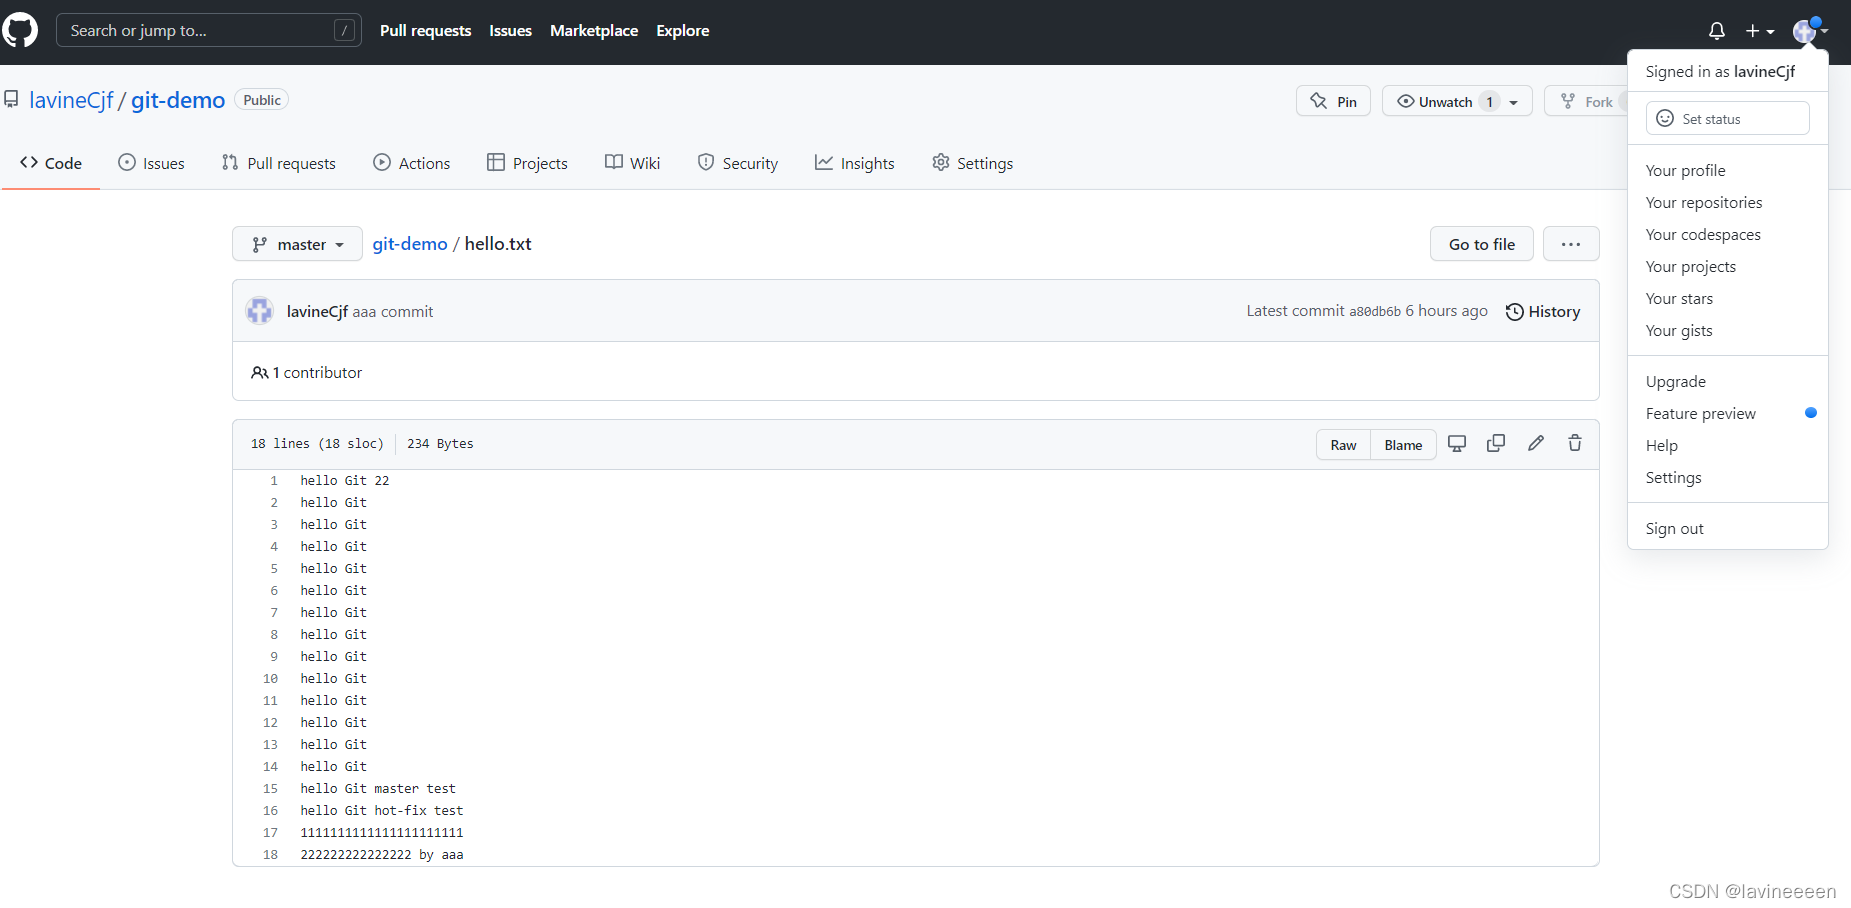
Task: Select line number 1
Action: (x=274, y=481)
